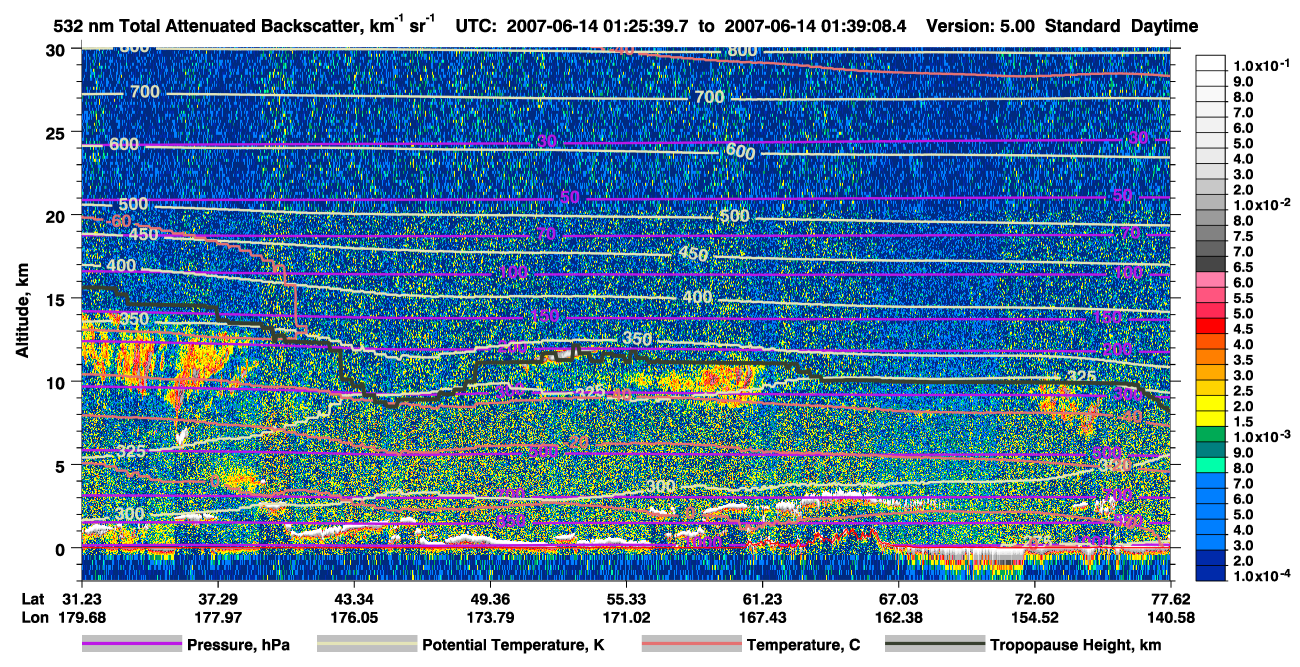The image size is (1300, 667).
Task: Click latitude value '72.60'
Action: 1034,597
